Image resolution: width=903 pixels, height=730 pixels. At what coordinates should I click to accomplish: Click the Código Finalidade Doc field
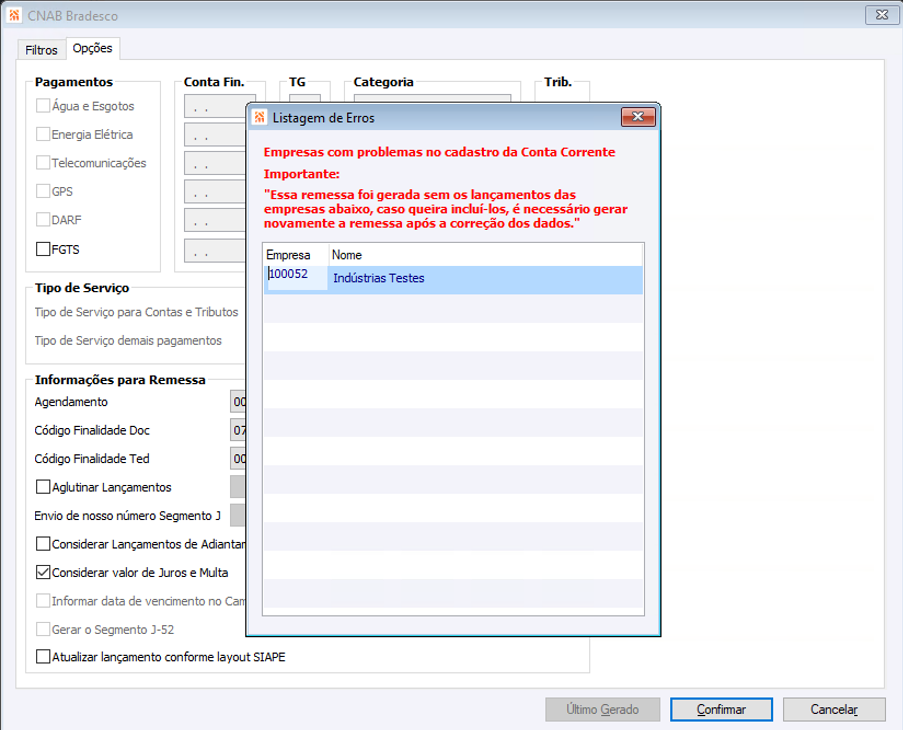coord(238,430)
